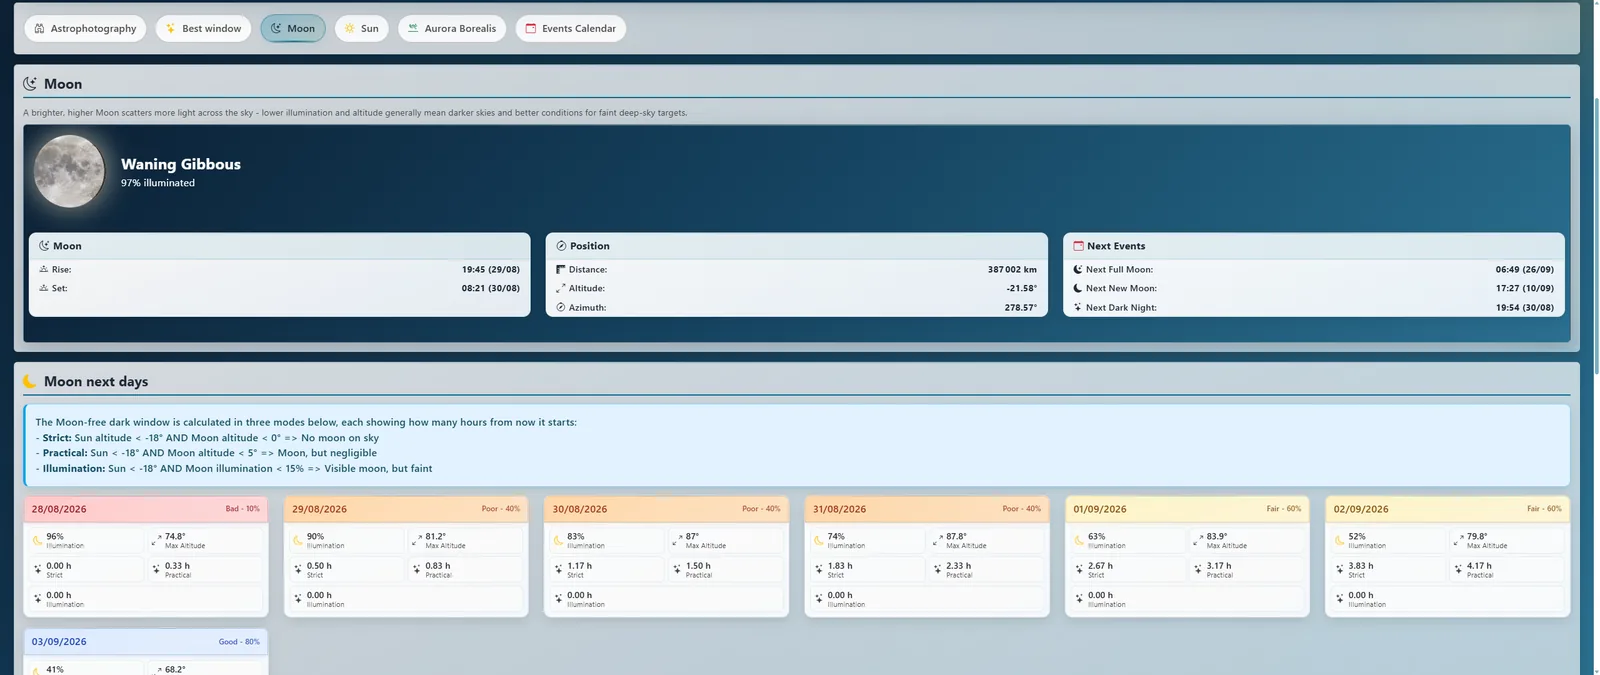Click the 3.83 h strict value on 02/09/2026
This screenshot has height=675, width=1600.
pos(1361,566)
